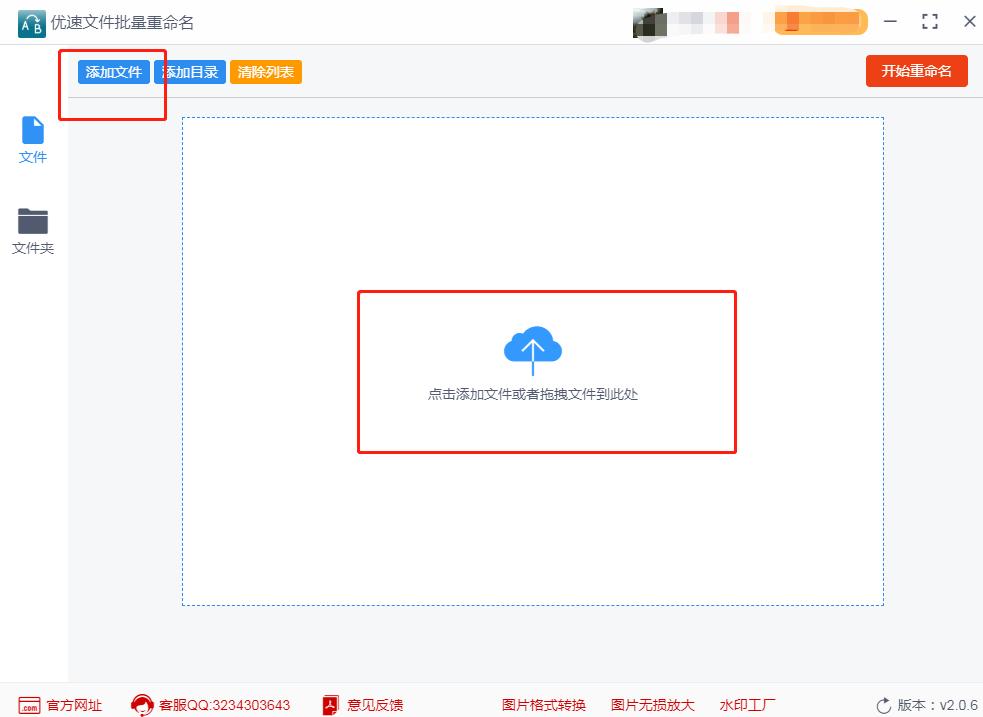Click the red feedback document icon
Viewport: 983px width, 717px height.
coord(330,705)
